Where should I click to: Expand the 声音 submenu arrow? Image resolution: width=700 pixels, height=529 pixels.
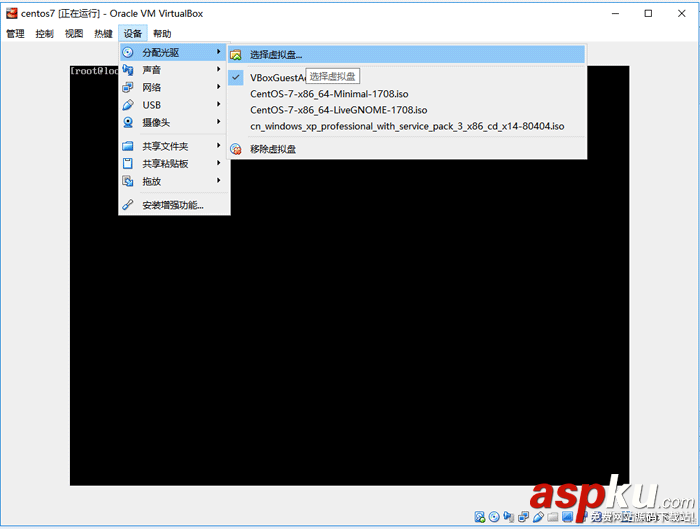coord(219,69)
